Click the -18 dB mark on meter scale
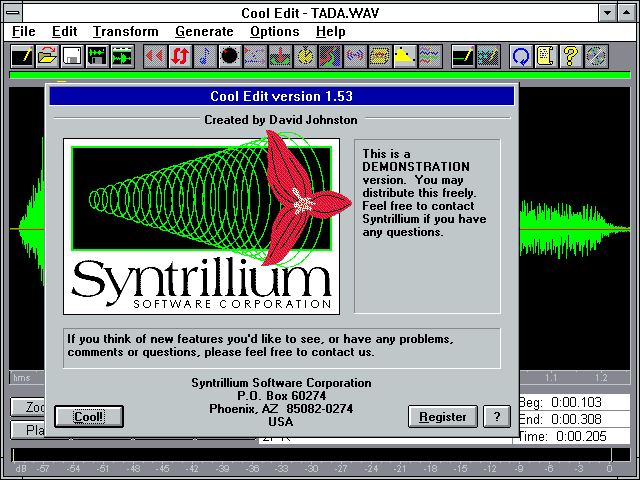640x480 pixels. [x=430, y=469]
